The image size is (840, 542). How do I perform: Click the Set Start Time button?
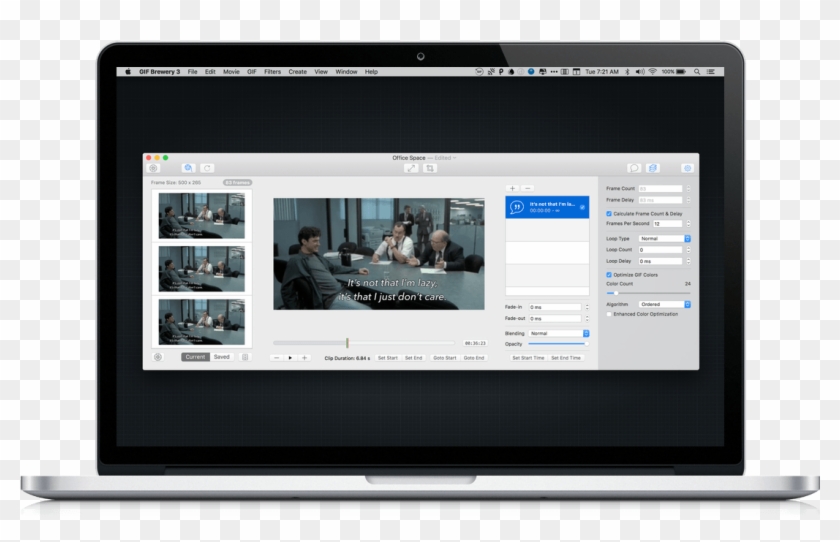[528, 357]
